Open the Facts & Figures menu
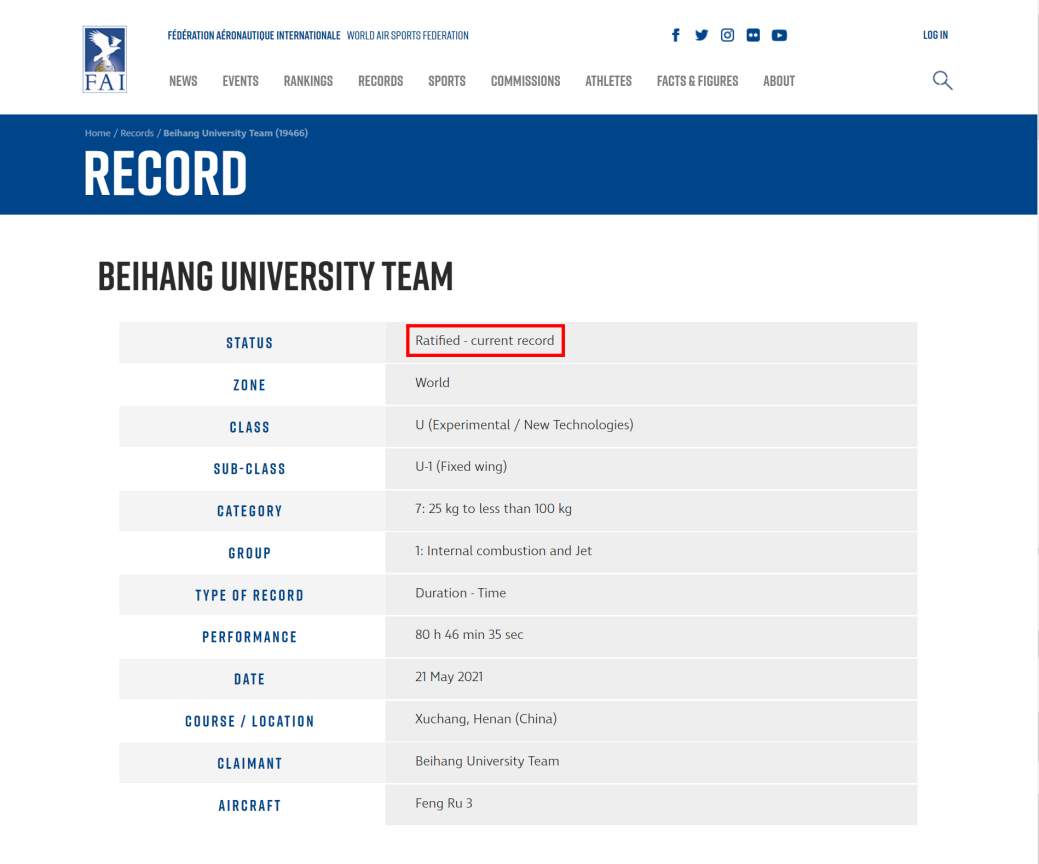Image resolution: width=1039 pixels, height=864 pixels. click(x=697, y=81)
